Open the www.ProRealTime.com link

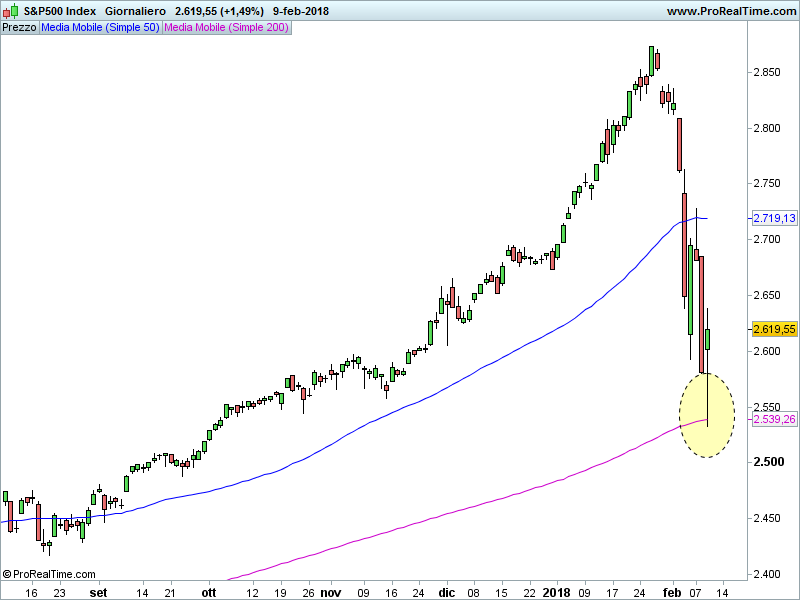point(731,11)
